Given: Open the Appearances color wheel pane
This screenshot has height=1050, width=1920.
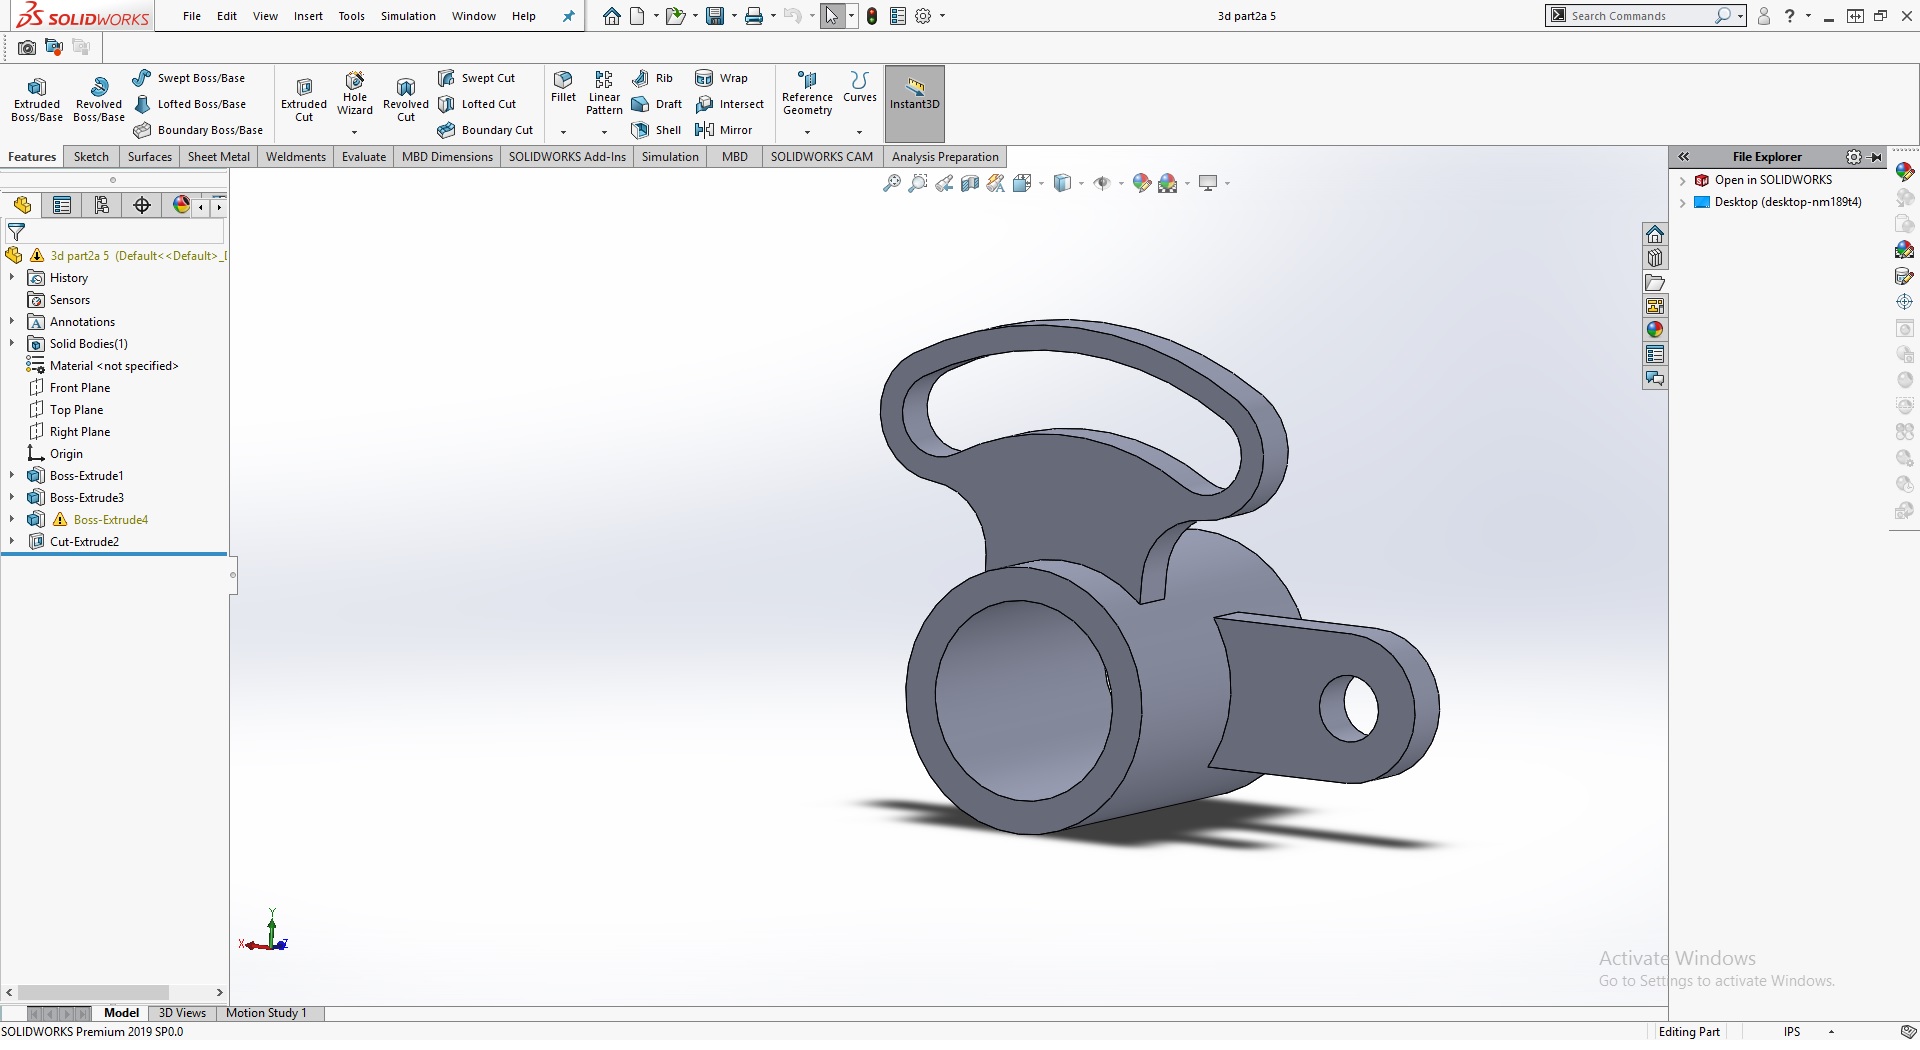Looking at the screenshot, I should point(1655,330).
